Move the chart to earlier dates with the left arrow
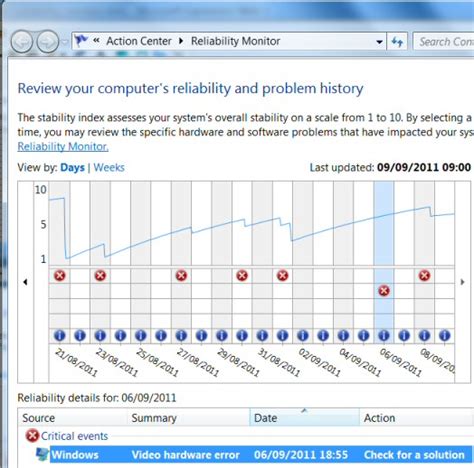 tap(25, 282)
